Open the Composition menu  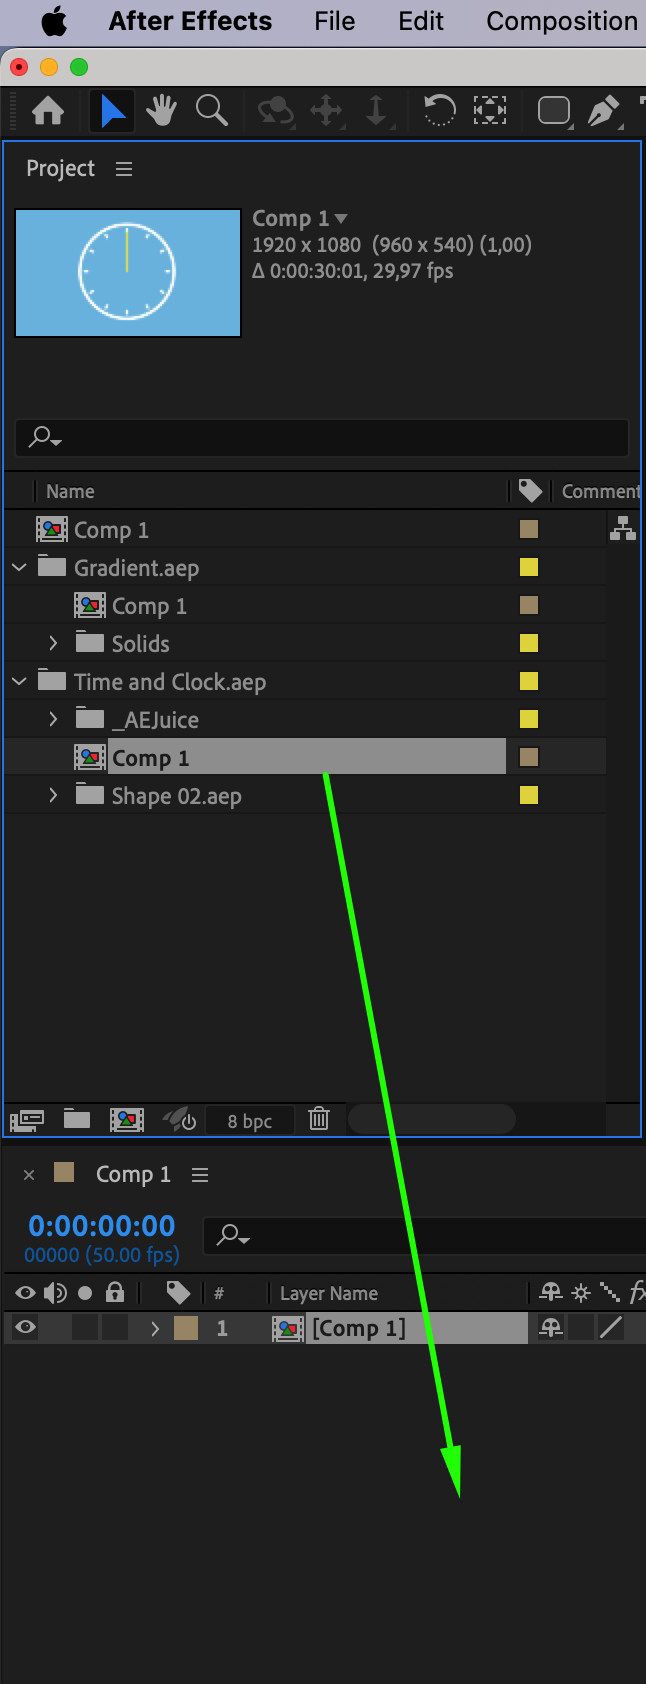point(561,21)
